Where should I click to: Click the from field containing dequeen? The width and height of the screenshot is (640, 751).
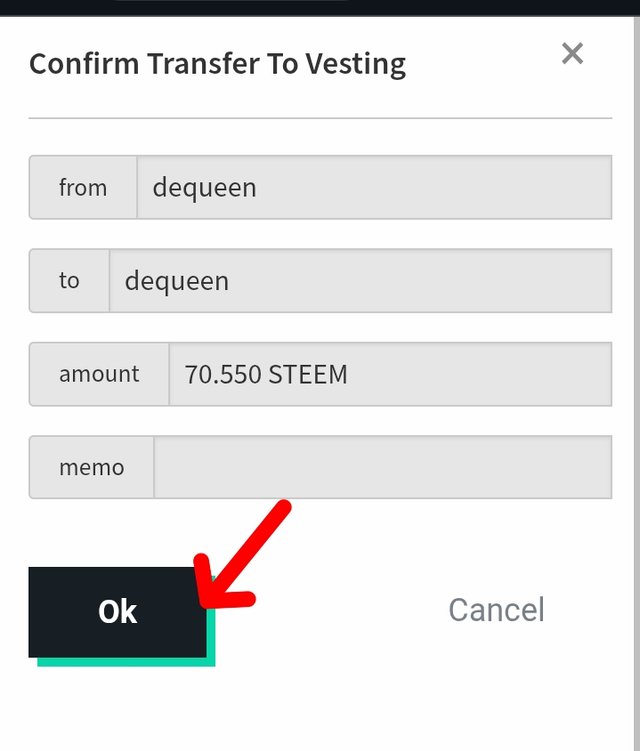374,187
